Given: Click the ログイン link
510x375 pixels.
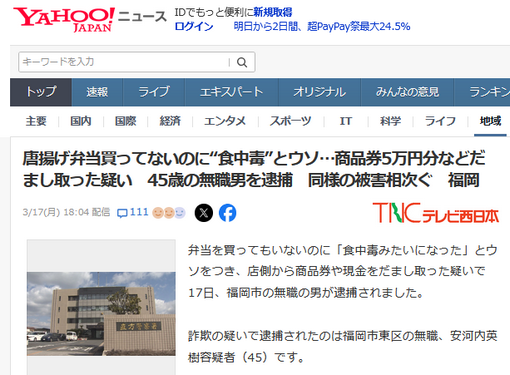Looking at the screenshot, I should 194,26.
